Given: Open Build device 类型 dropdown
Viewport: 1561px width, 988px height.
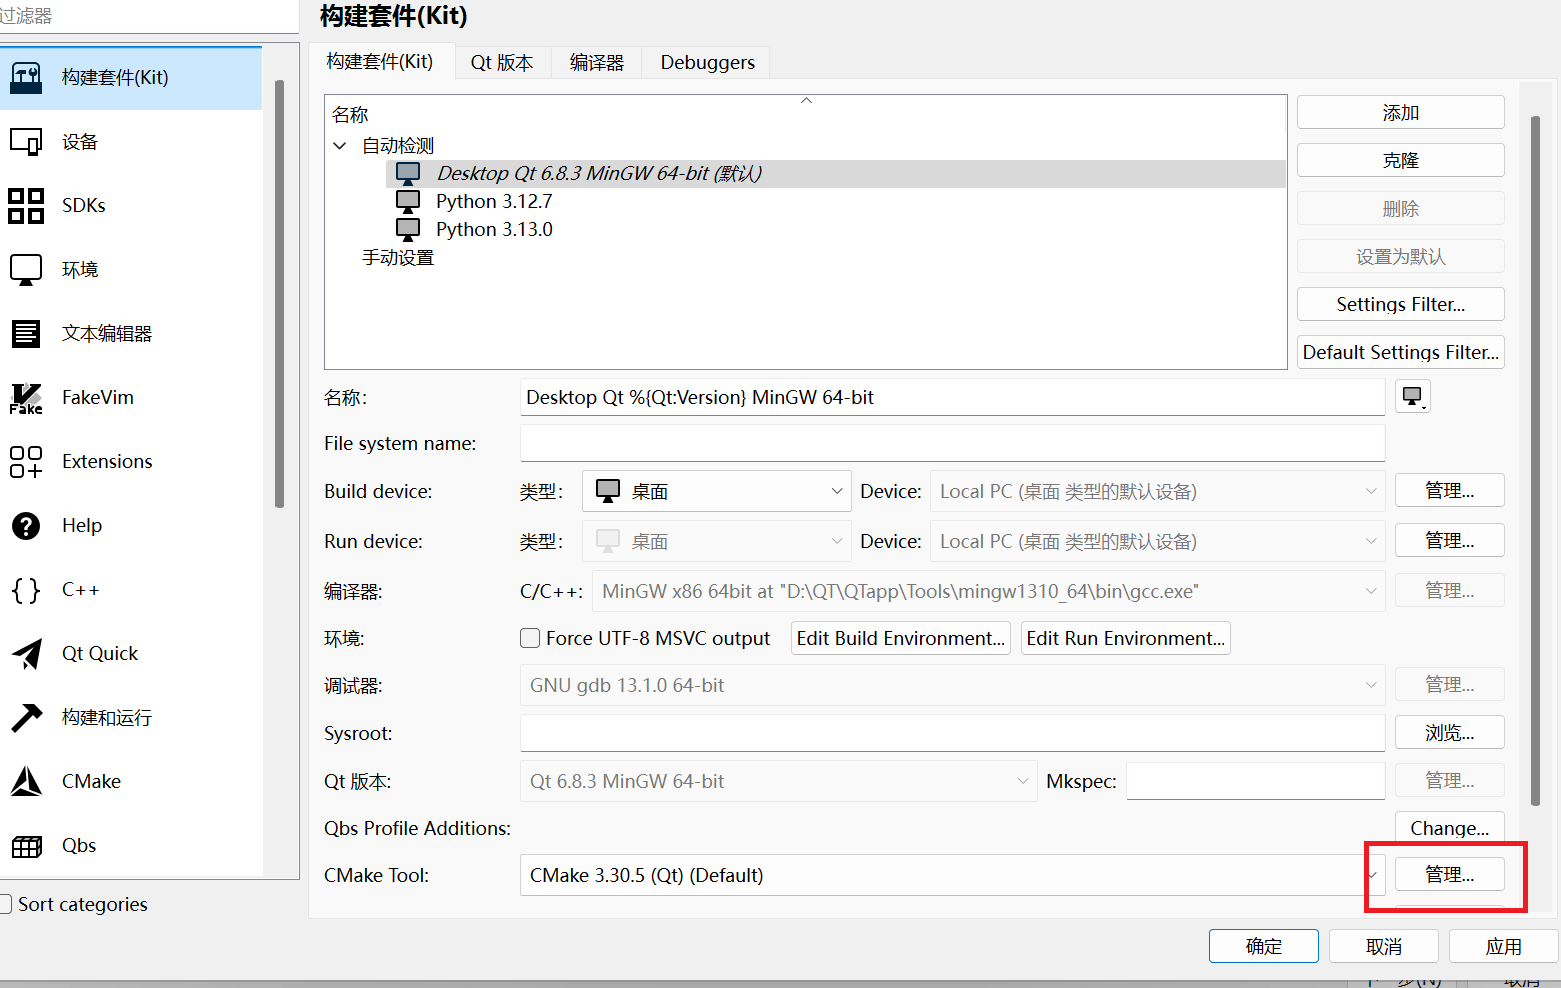Looking at the screenshot, I should (x=717, y=491).
